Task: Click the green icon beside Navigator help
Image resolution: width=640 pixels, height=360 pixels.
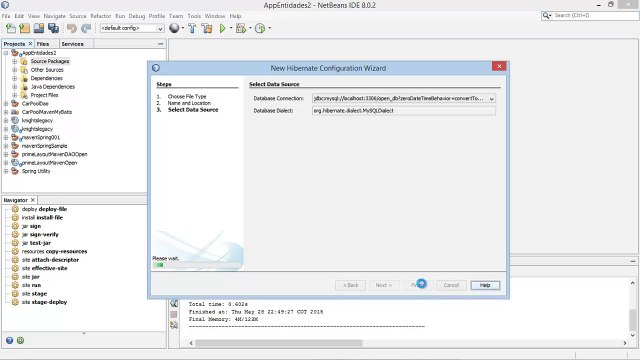Action: pos(20,340)
